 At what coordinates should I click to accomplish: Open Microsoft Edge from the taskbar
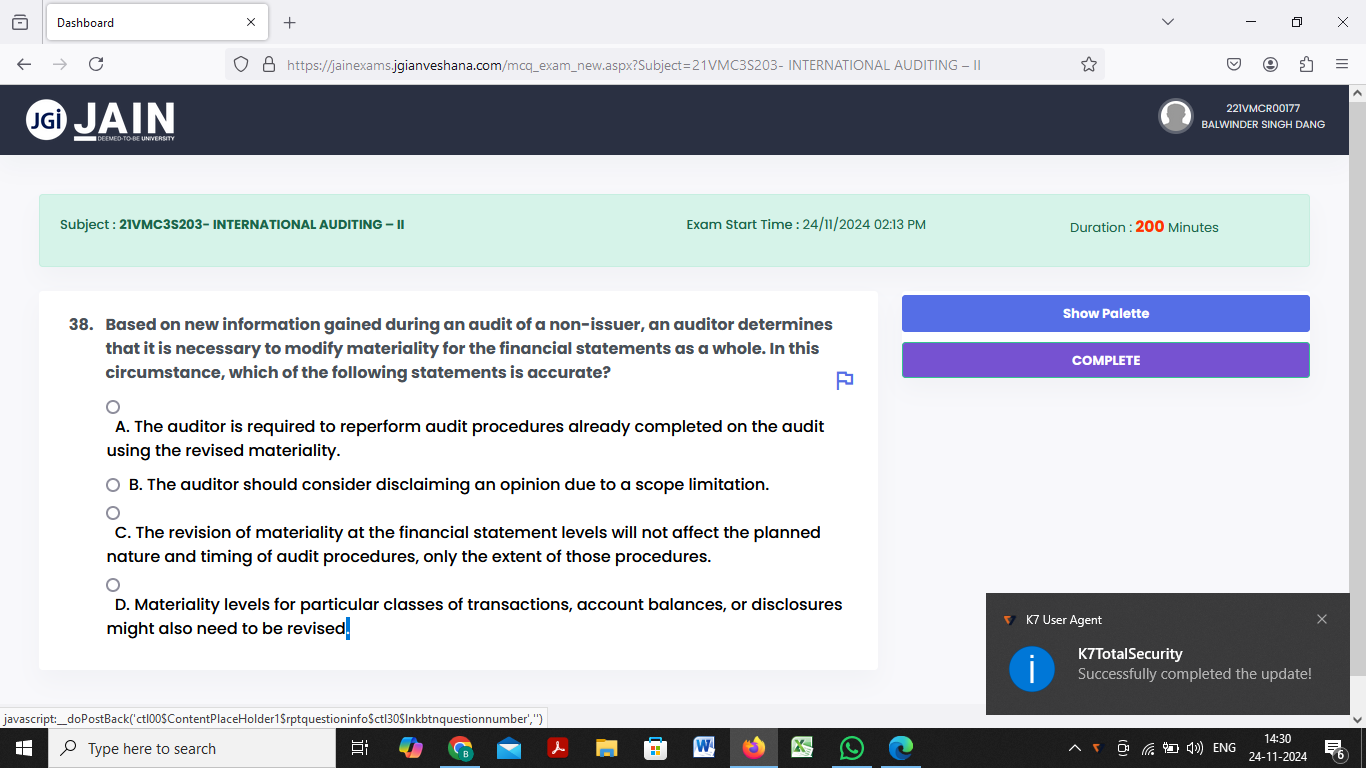pyautogui.click(x=901, y=748)
